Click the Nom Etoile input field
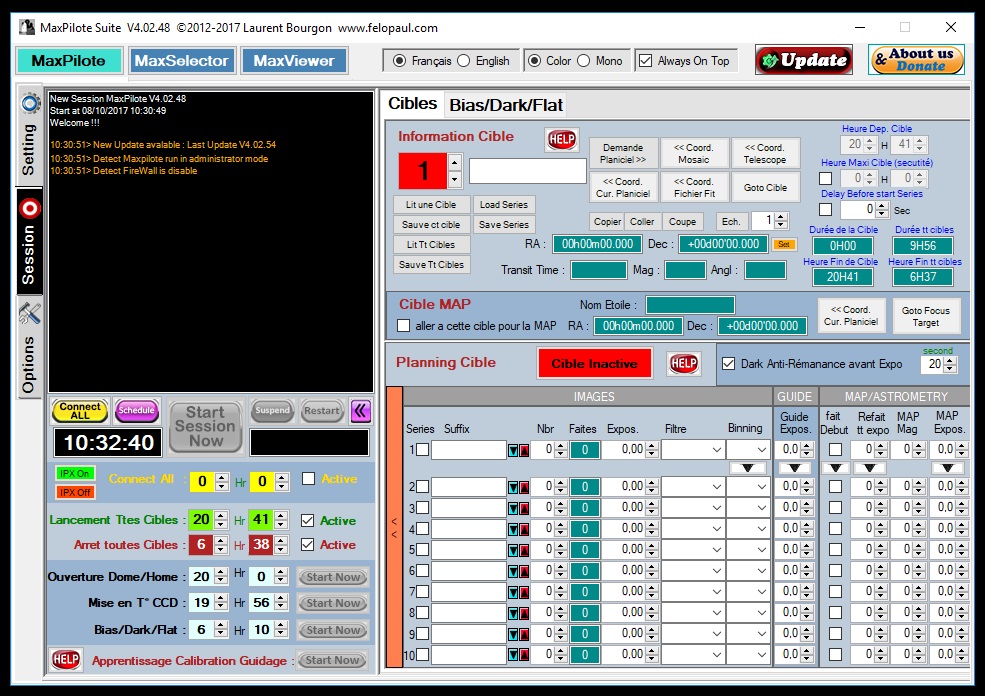The image size is (985, 696). (690, 305)
